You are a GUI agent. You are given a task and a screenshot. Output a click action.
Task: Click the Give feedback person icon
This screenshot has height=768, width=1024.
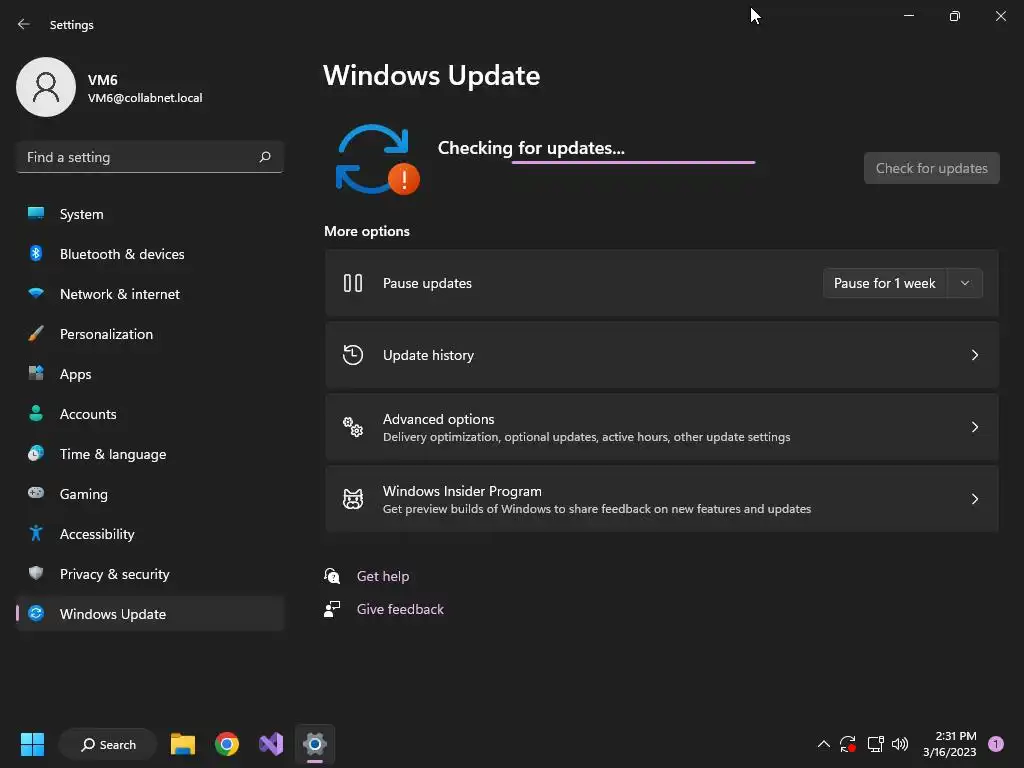[332, 609]
